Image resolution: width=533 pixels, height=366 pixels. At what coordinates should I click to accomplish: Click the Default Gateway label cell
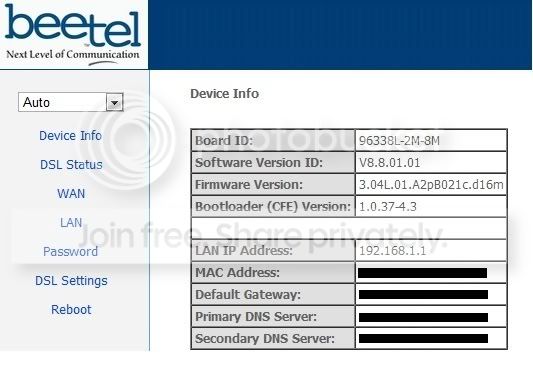point(273,295)
